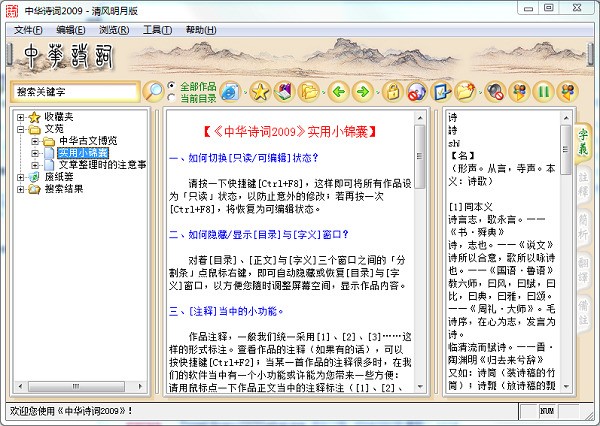The image size is (600, 426).
Task: Click the last people icon in toolbar
Action: 568,92
